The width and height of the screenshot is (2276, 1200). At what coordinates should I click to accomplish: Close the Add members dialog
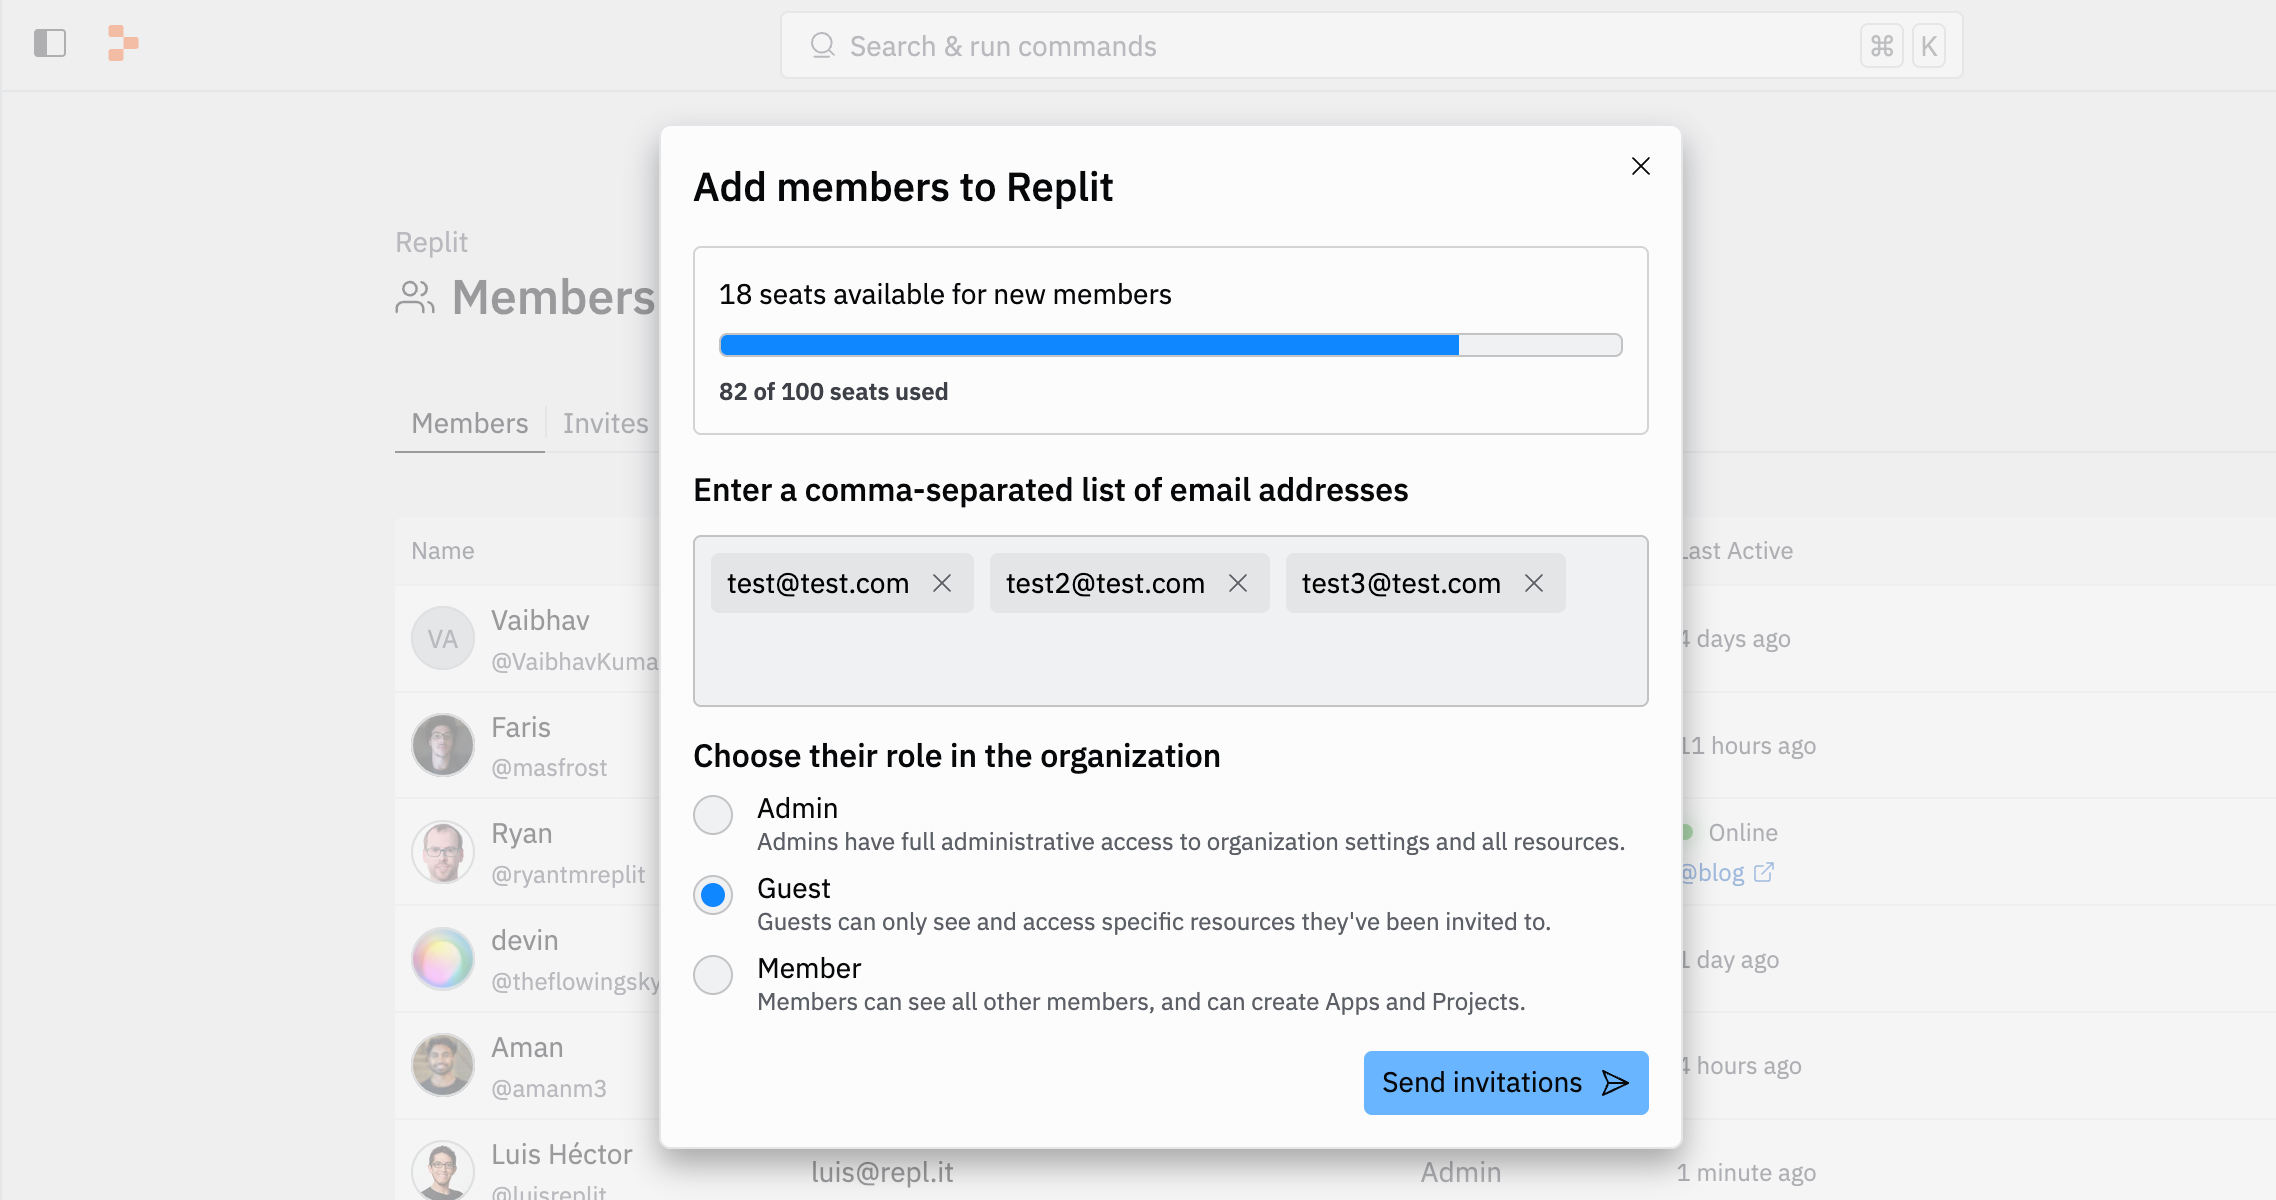pos(1641,166)
